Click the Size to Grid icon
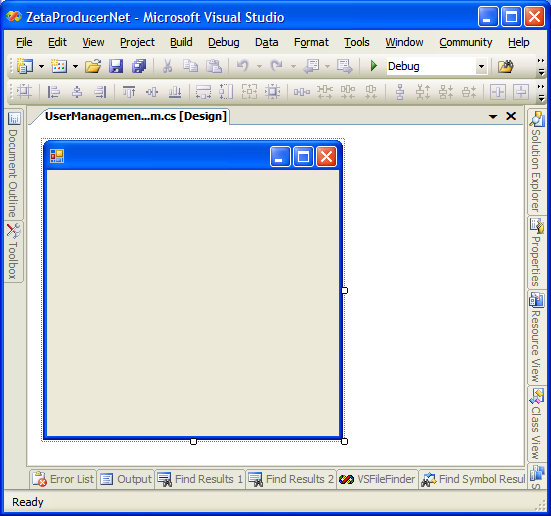Screen dimensions: 551x516 [x=272, y=92]
